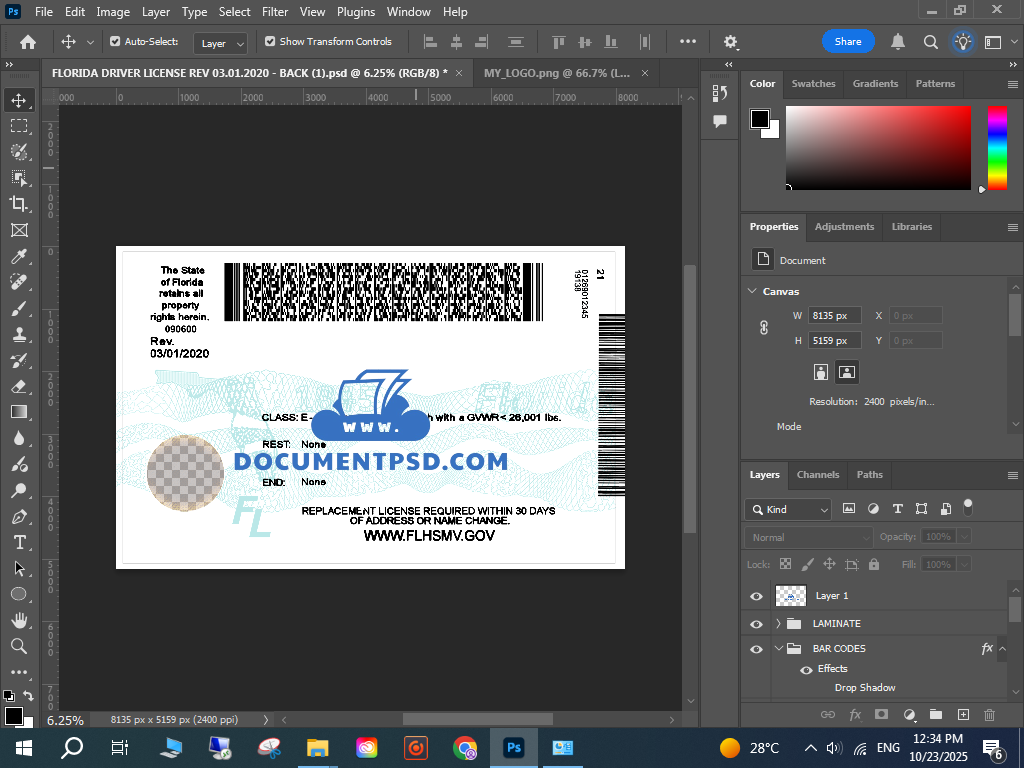
Task: Click the delete layer trash icon
Action: [989, 715]
